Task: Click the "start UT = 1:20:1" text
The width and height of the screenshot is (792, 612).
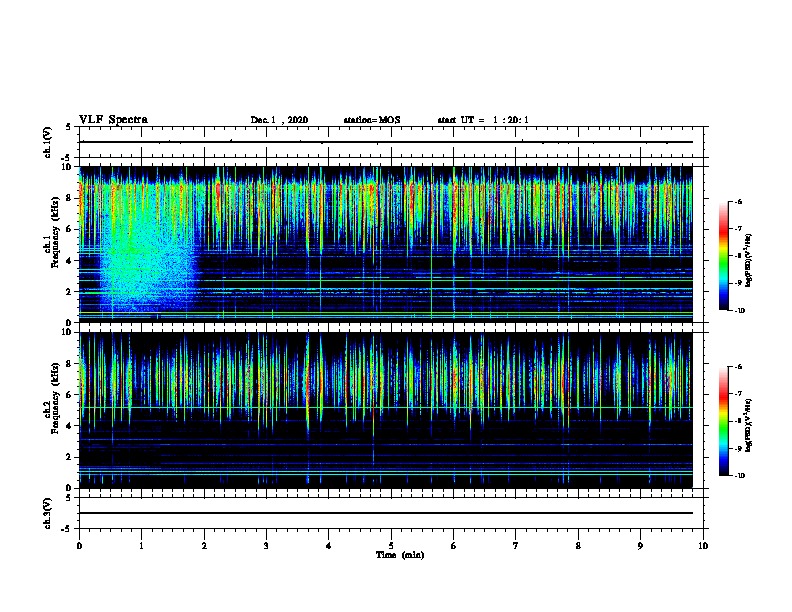Action: (483, 120)
